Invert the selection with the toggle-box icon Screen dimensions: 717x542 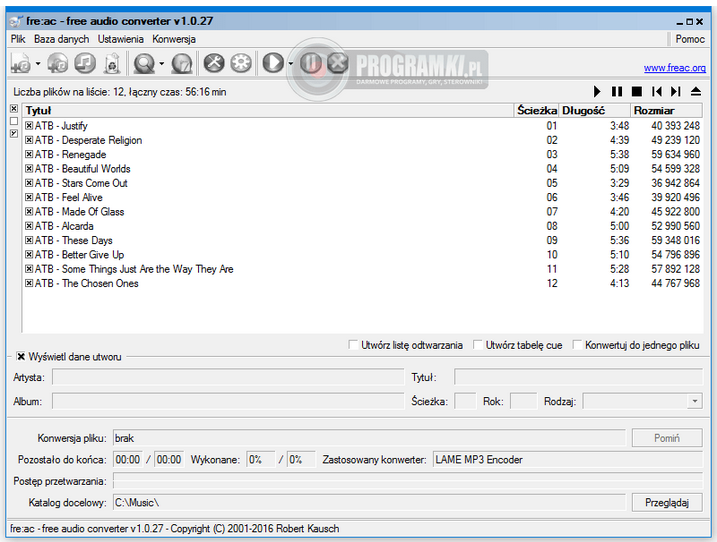[14, 133]
